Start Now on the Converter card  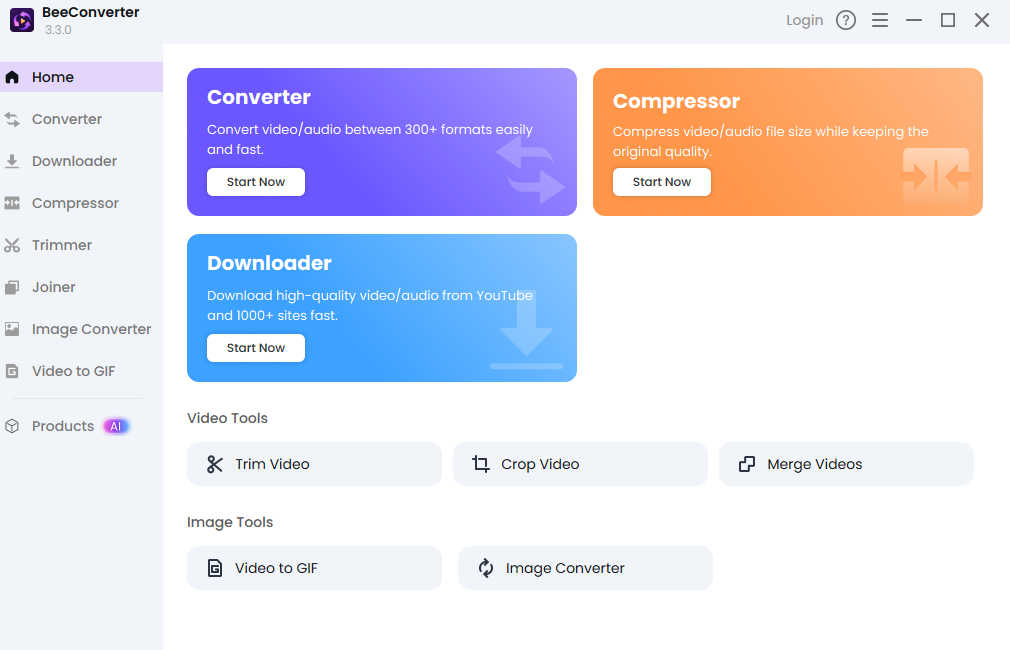click(255, 181)
